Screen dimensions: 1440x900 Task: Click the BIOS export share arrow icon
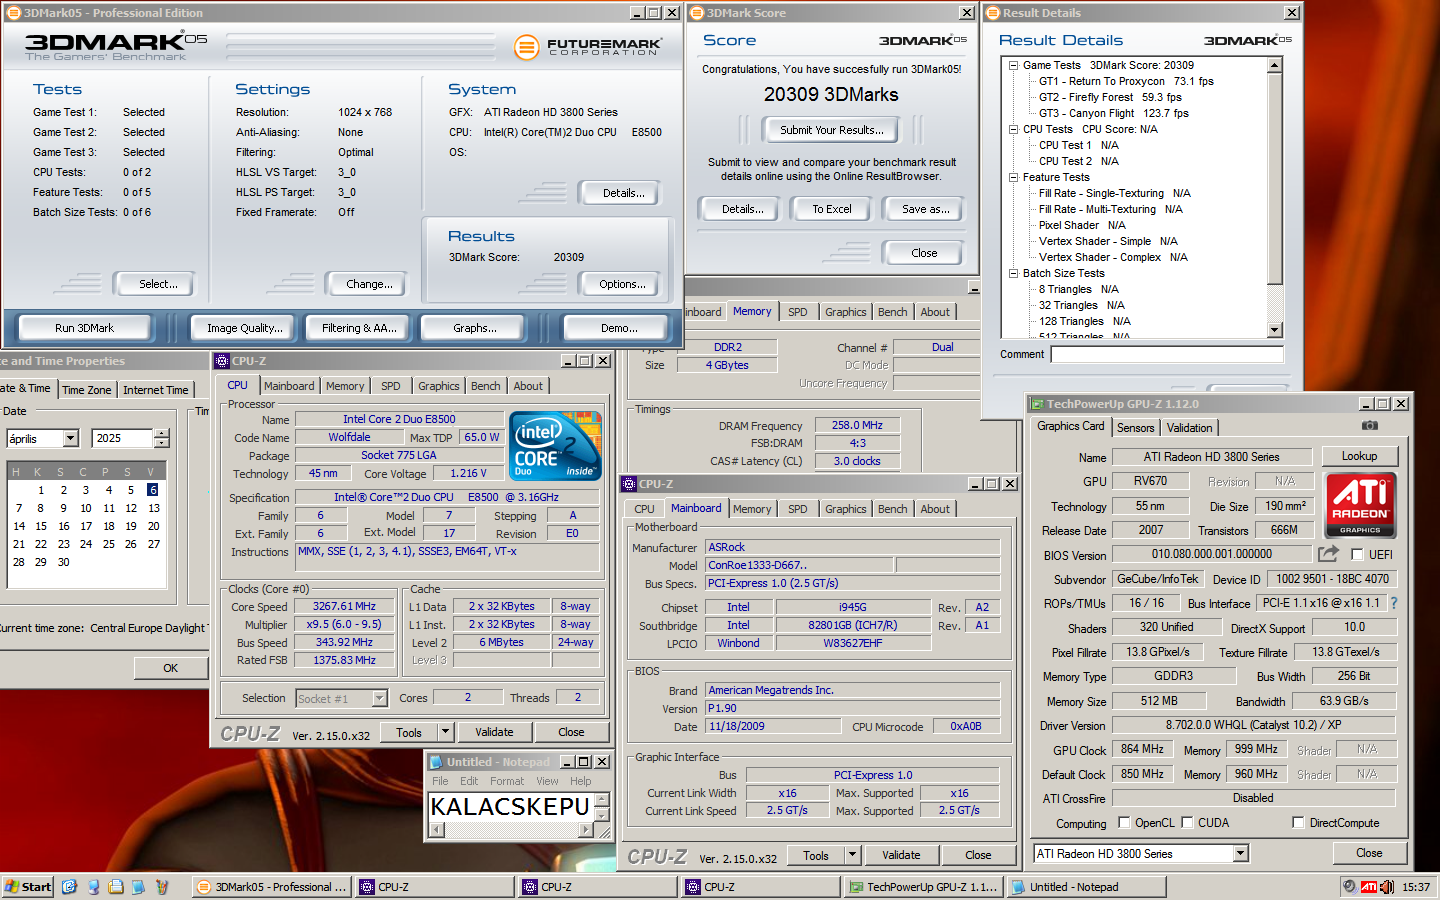[x=1328, y=554]
